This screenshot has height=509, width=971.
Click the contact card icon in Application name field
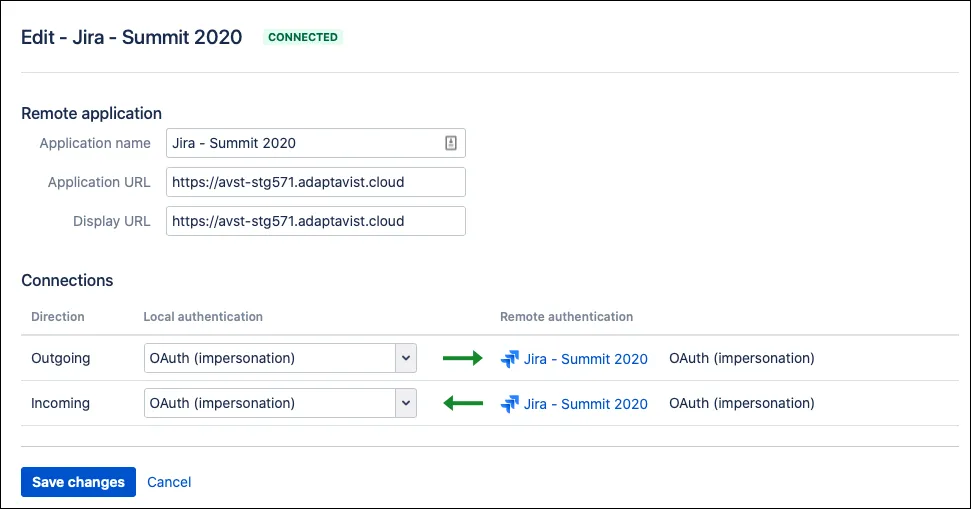451,143
